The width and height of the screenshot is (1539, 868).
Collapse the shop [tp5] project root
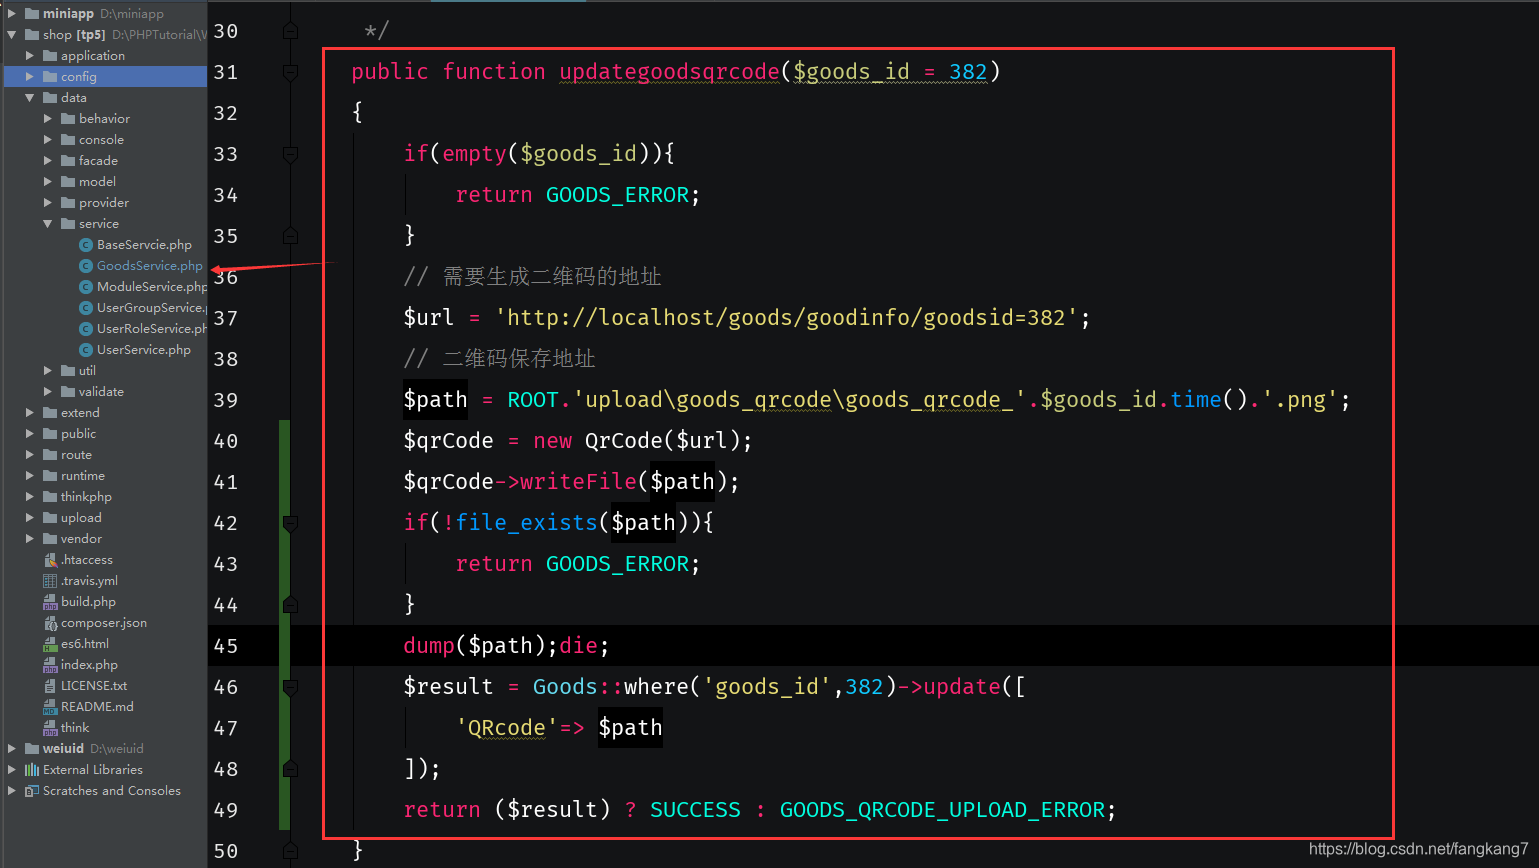[x=12, y=35]
